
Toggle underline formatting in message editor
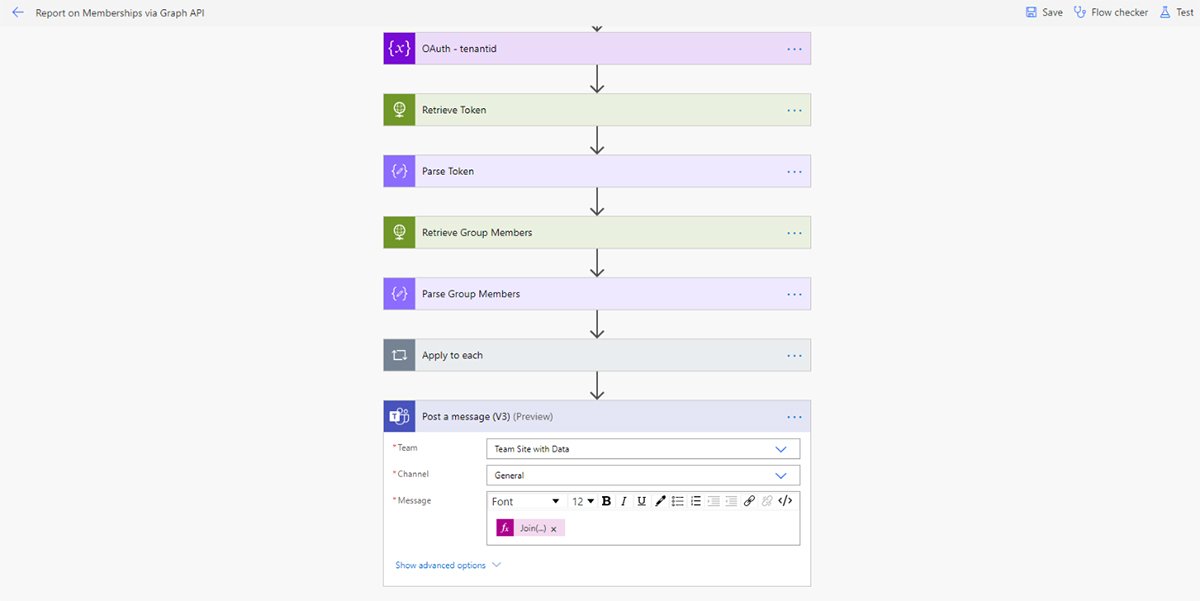pyautogui.click(x=641, y=501)
